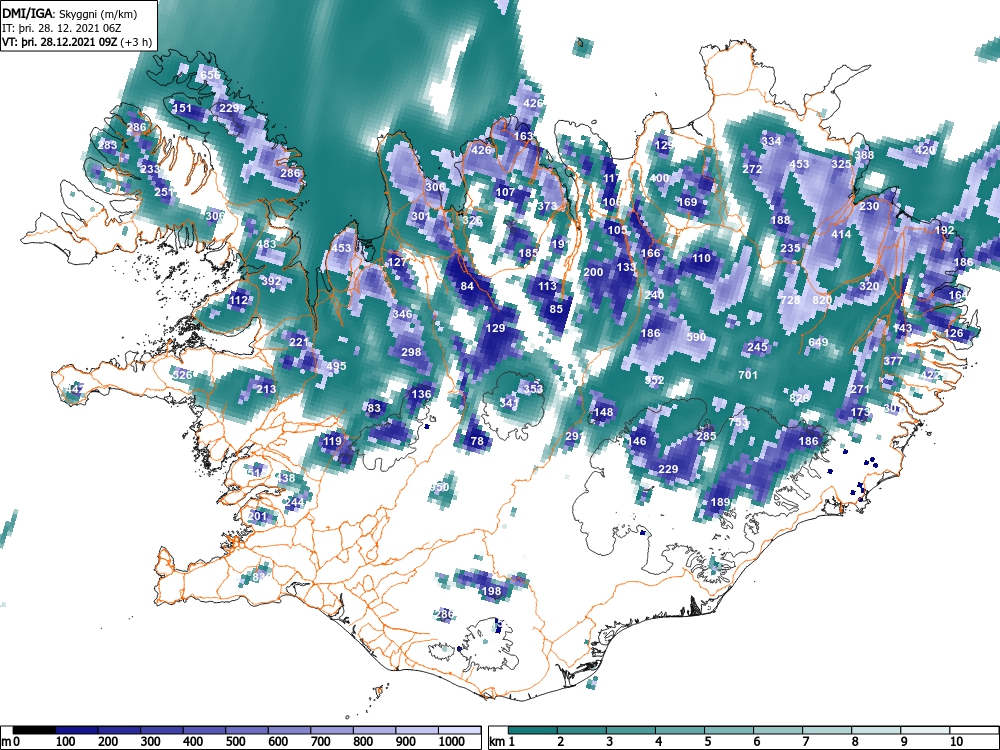Click the visibility value '400' on the map
The width and height of the screenshot is (1000, 750).
pyautogui.click(x=659, y=178)
